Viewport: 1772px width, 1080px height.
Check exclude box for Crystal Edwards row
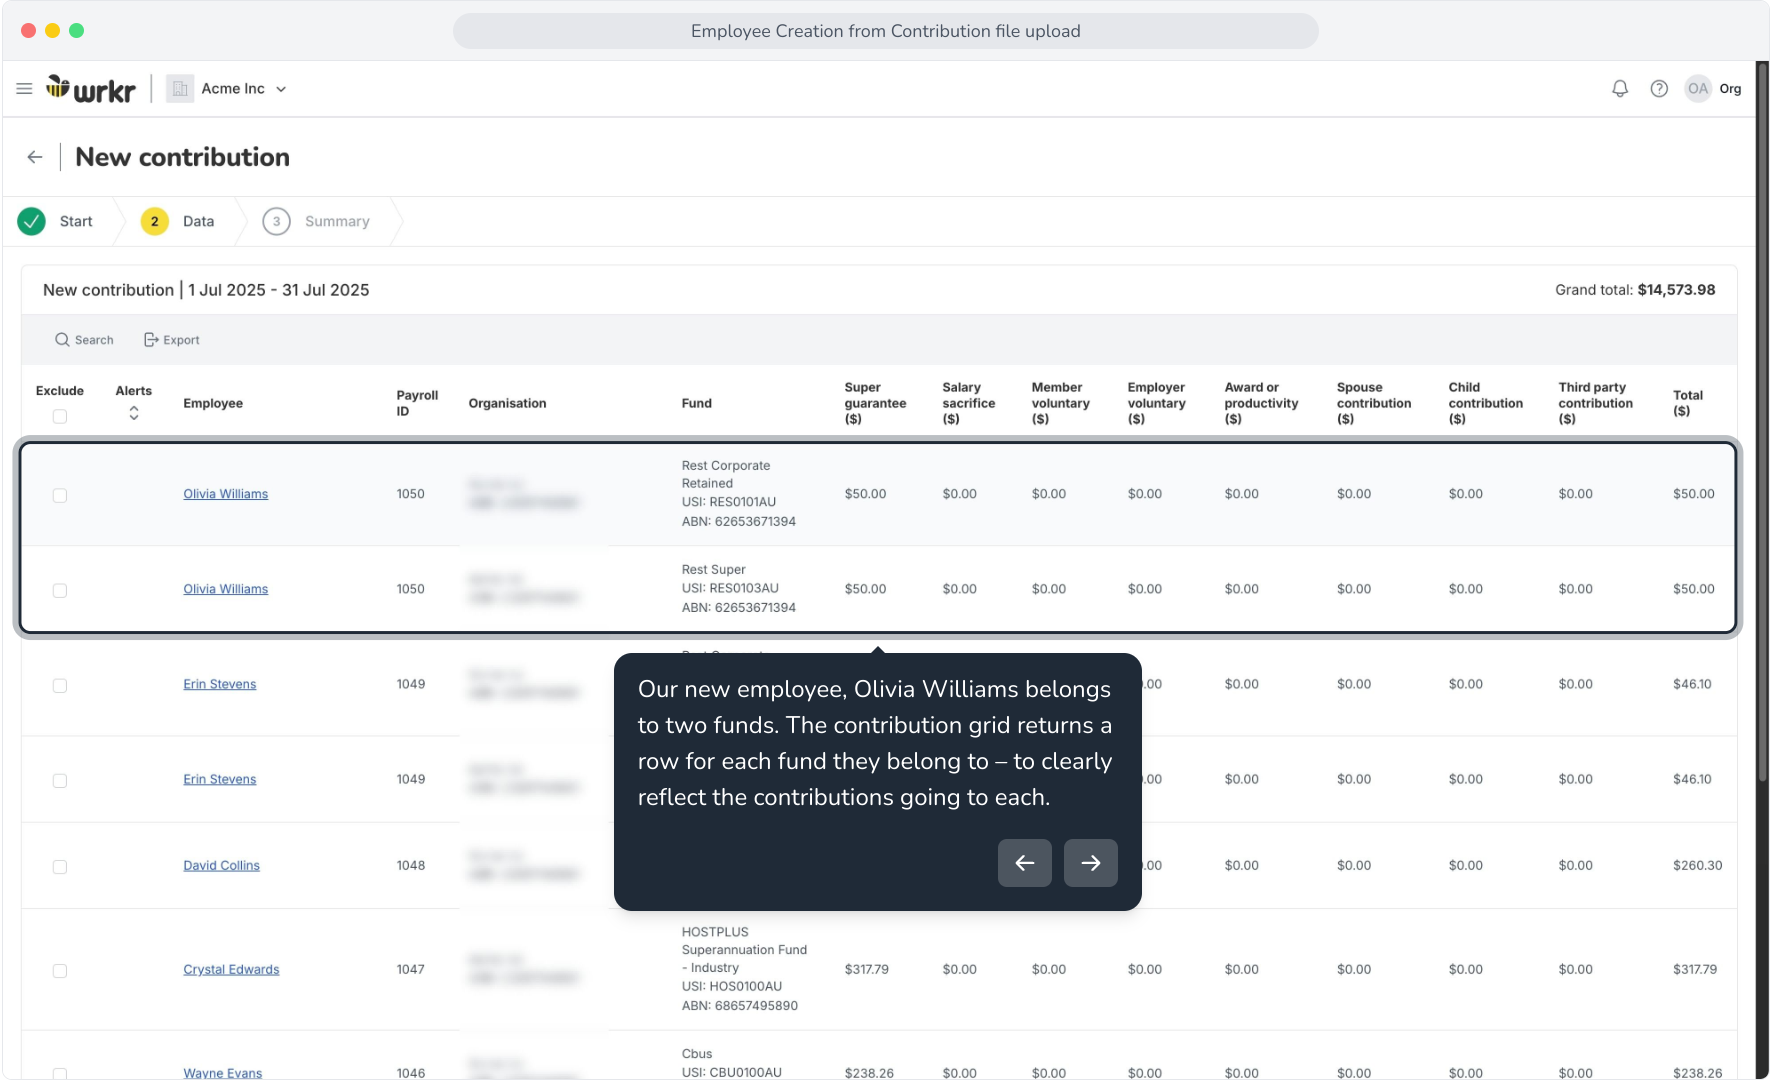[x=60, y=971]
